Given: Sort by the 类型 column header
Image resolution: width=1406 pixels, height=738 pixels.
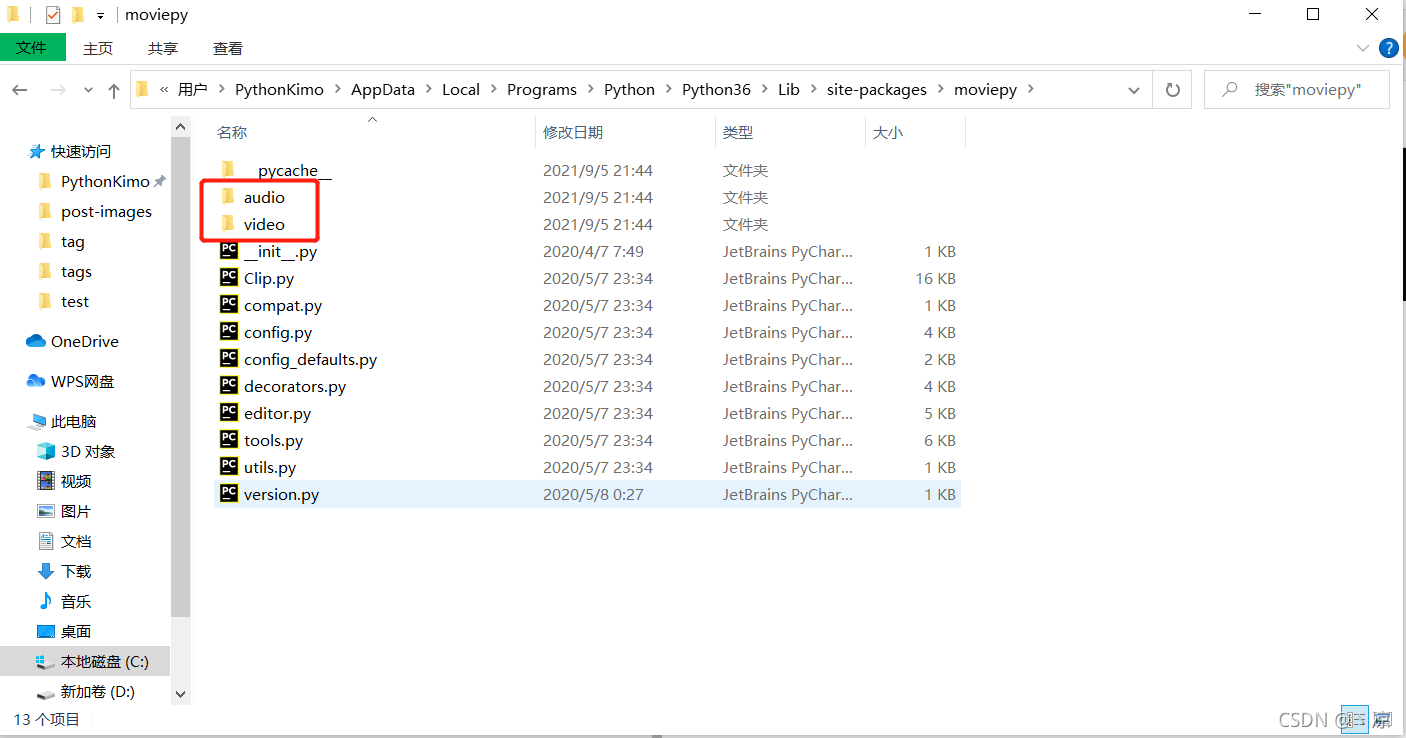Looking at the screenshot, I should click(738, 132).
